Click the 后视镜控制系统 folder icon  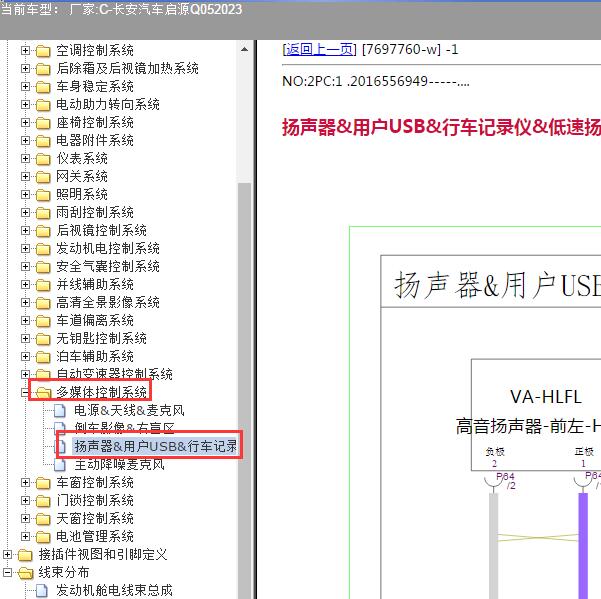click(x=43, y=231)
